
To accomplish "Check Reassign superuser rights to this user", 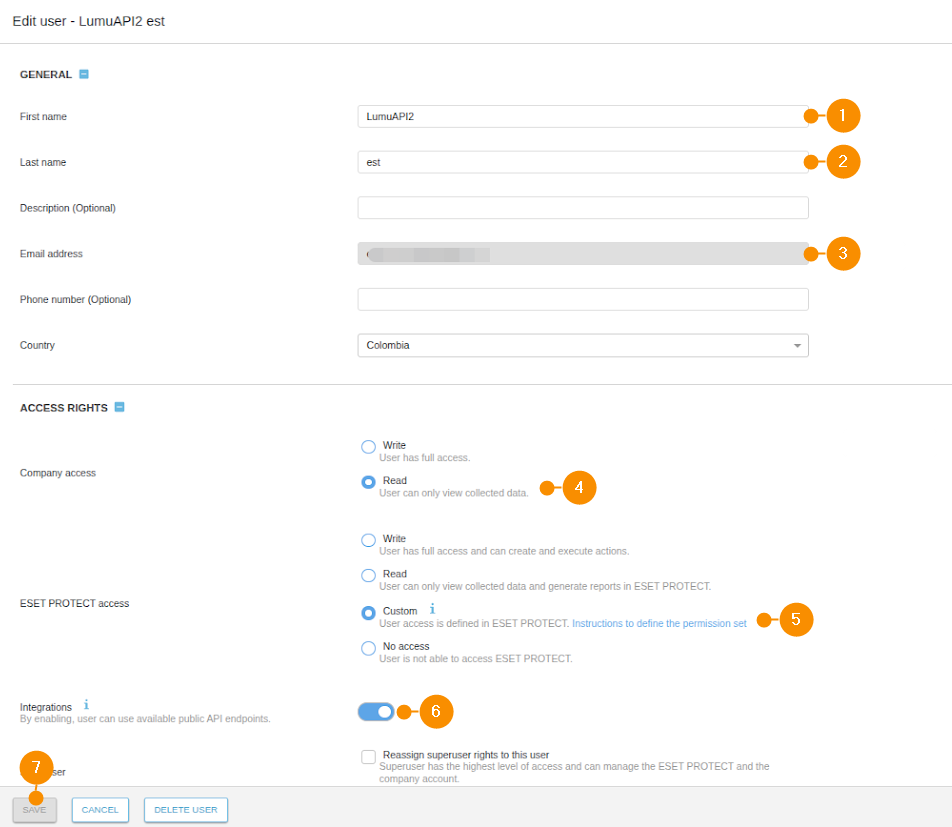I will click(x=368, y=756).
